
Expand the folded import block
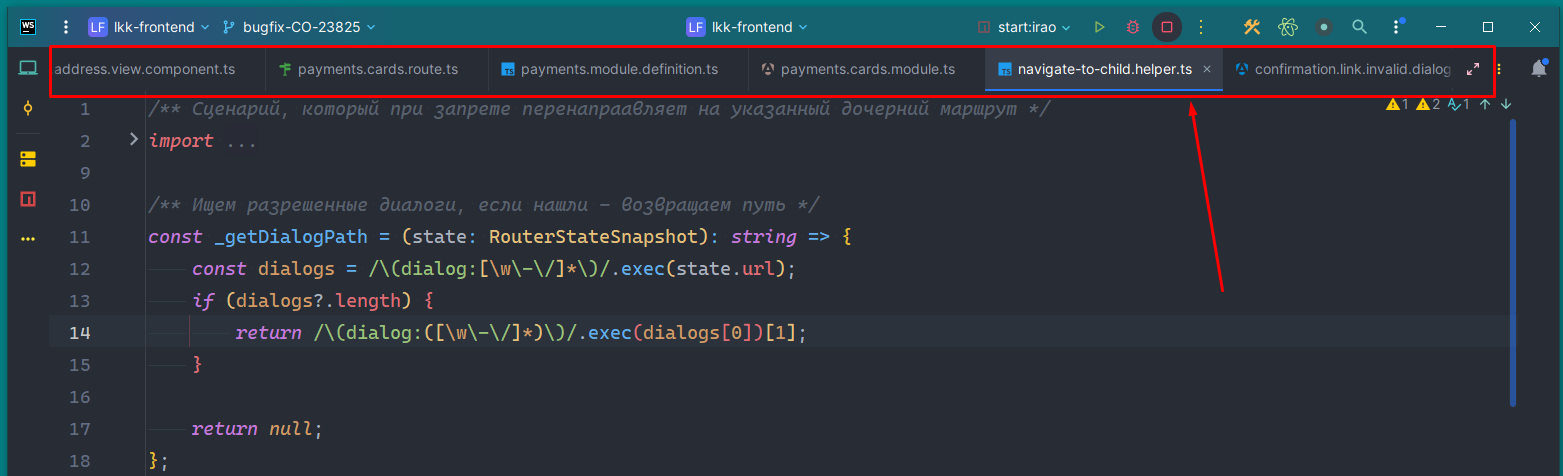[x=134, y=140]
